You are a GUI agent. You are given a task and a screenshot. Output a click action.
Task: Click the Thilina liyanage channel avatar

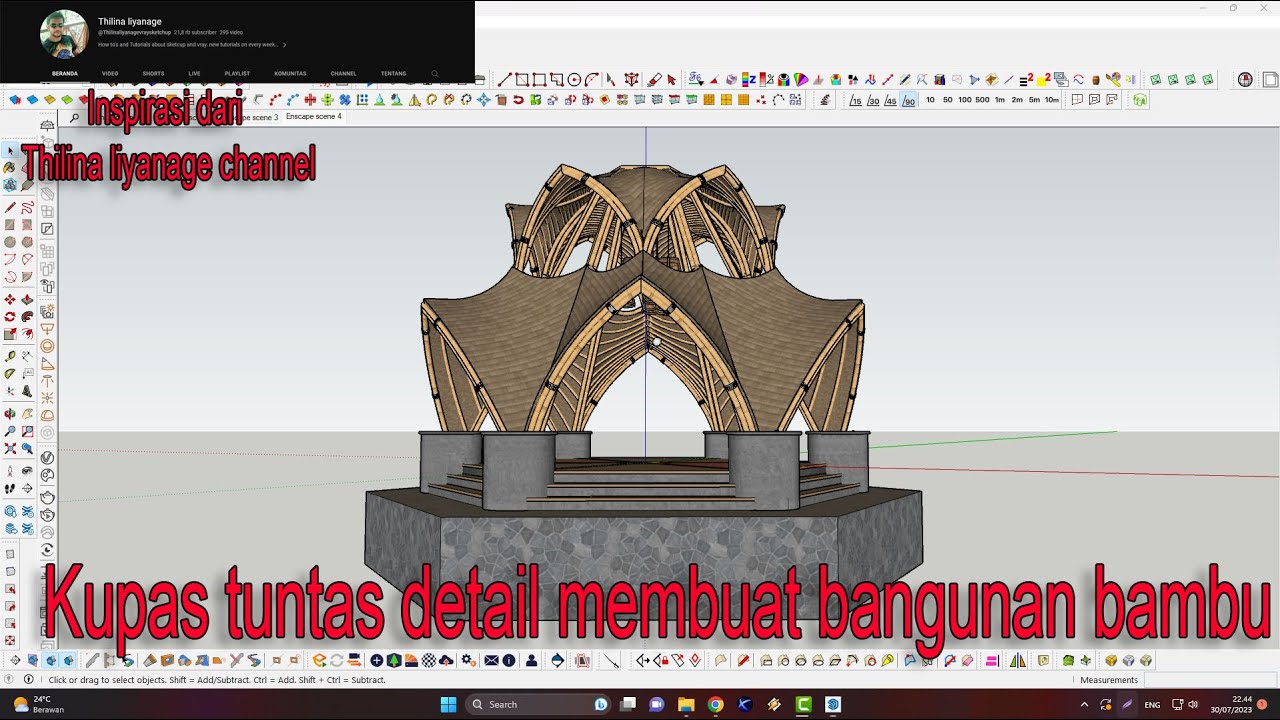pos(64,34)
